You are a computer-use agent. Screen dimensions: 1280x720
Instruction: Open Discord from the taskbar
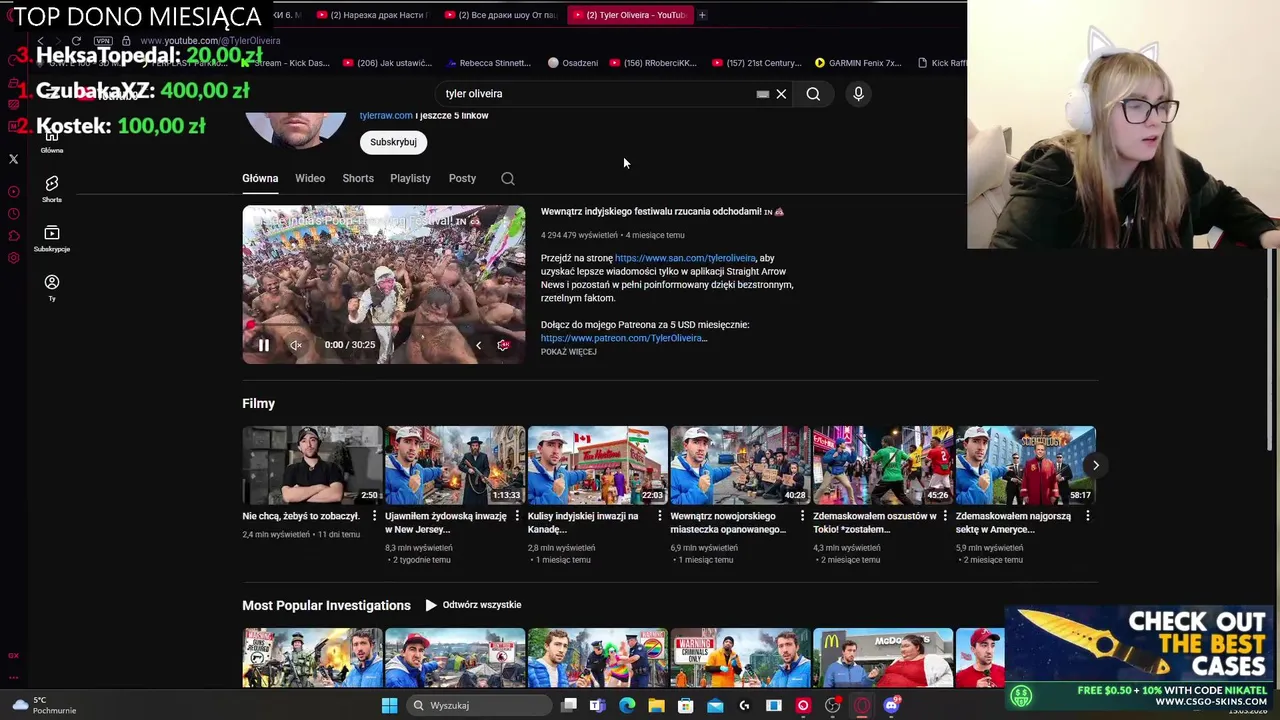[891, 706]
